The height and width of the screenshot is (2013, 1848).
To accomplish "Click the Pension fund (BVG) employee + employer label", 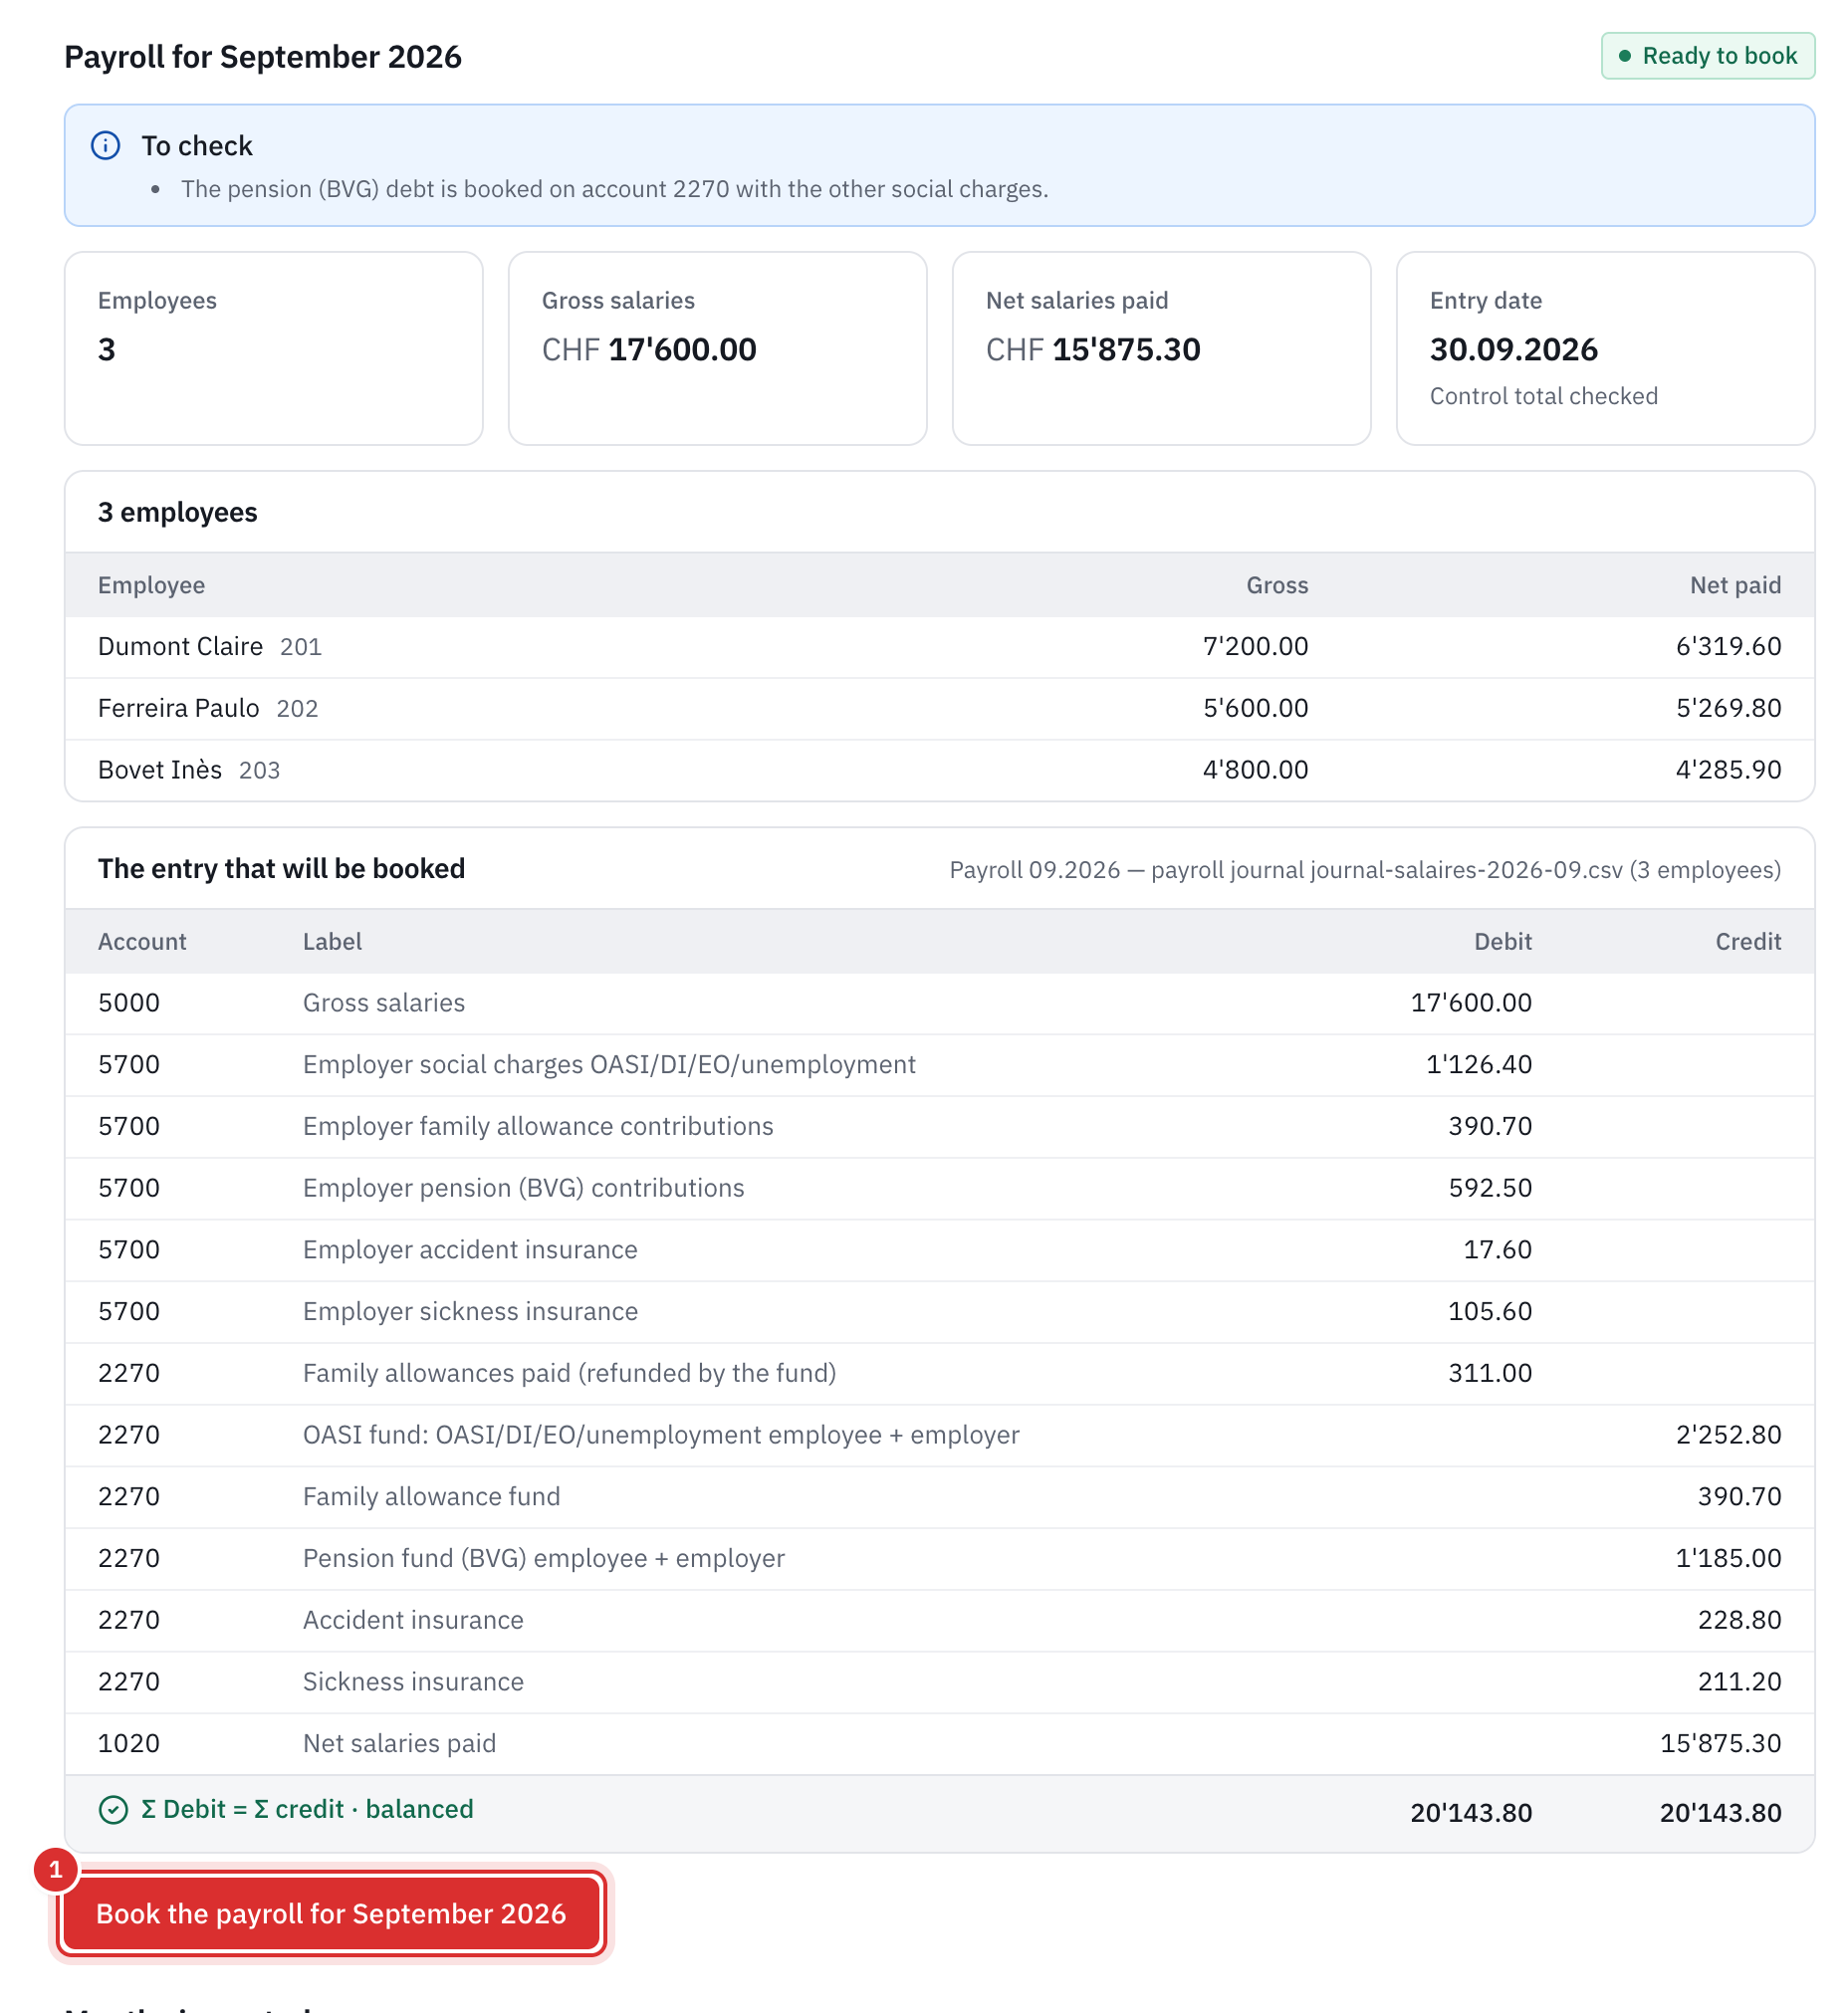I will click(x=544, y=1559).
